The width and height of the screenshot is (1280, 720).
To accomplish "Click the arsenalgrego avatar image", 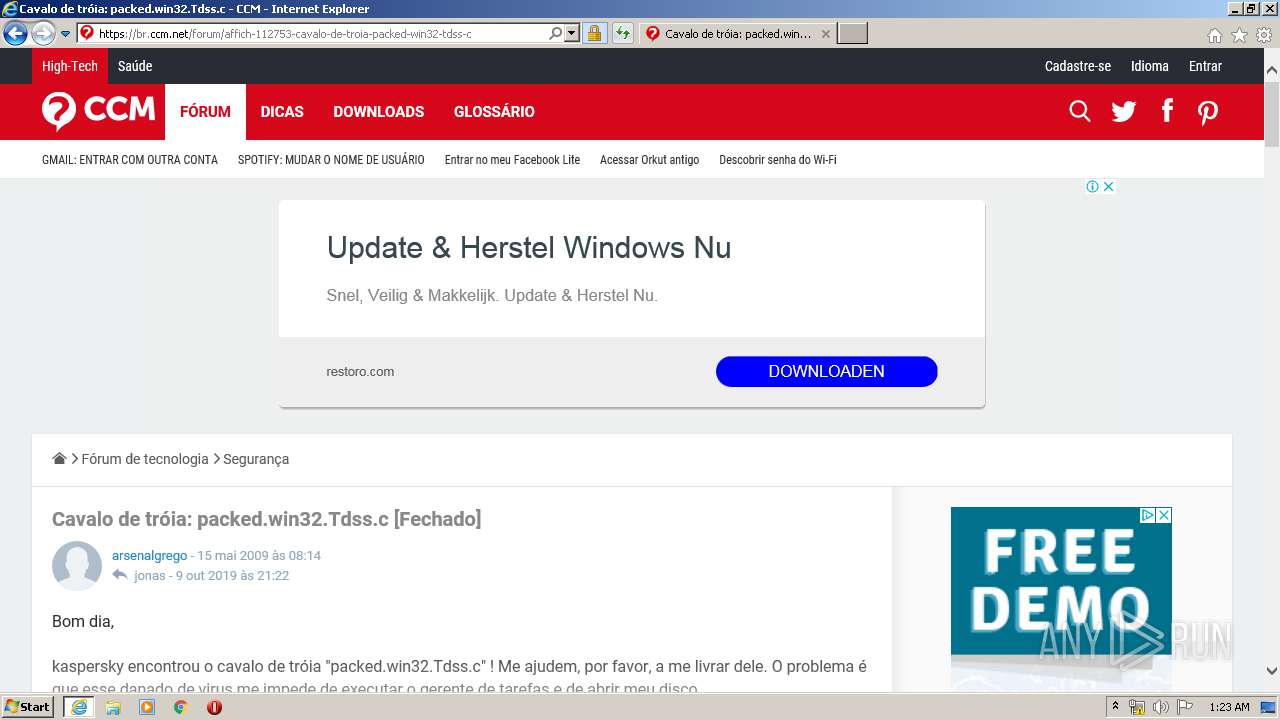I will click(77, 566).
